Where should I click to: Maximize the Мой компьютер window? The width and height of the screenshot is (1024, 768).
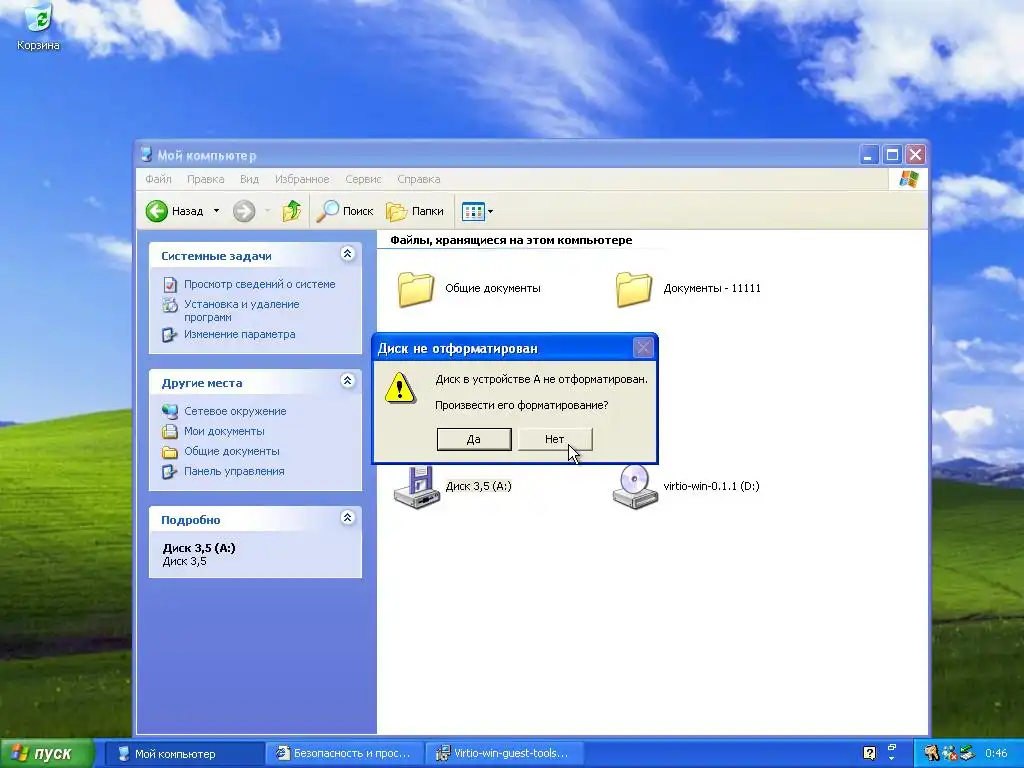coord(892,155)
